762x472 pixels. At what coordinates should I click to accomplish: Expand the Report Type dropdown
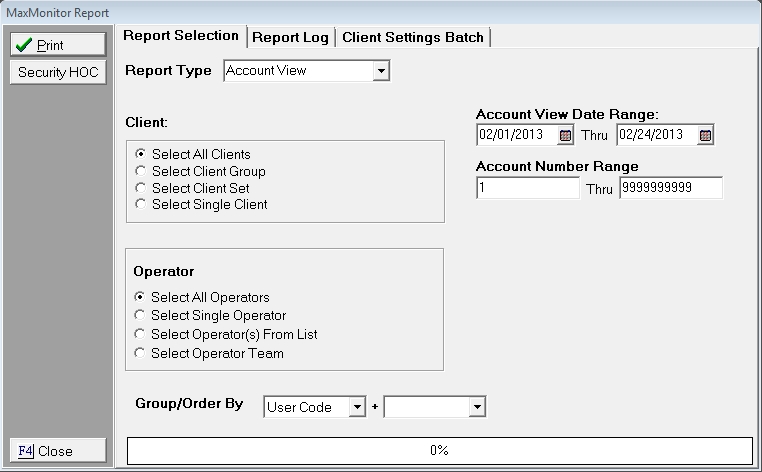click(380, 71)
